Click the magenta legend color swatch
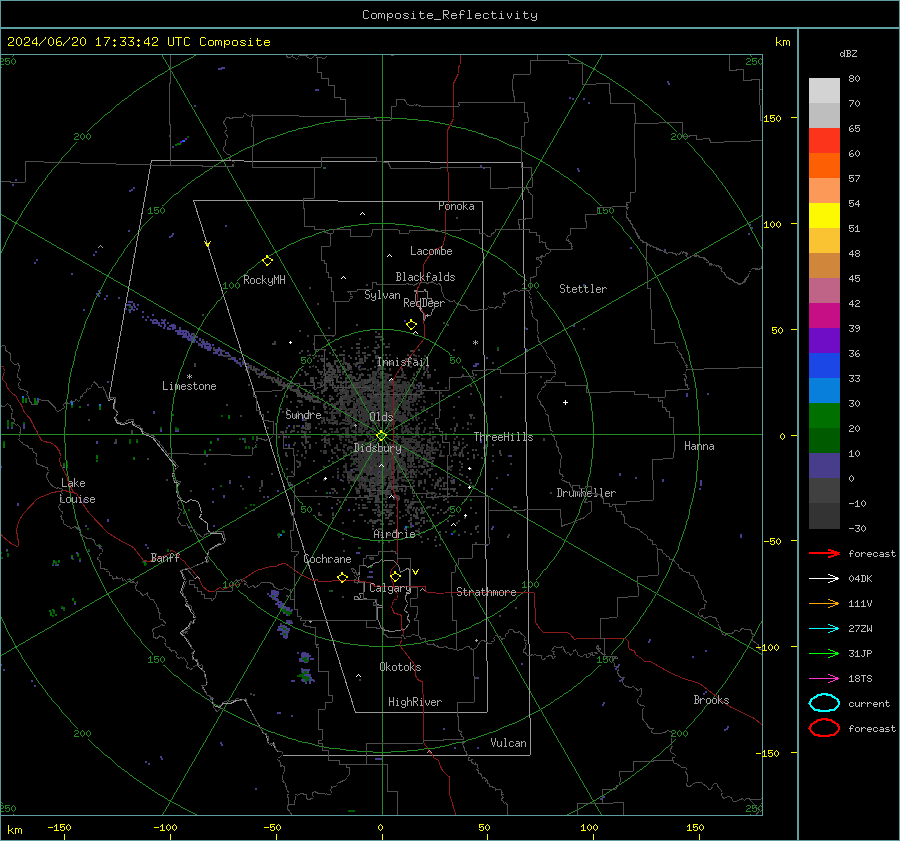 click(x=824, y=316)
